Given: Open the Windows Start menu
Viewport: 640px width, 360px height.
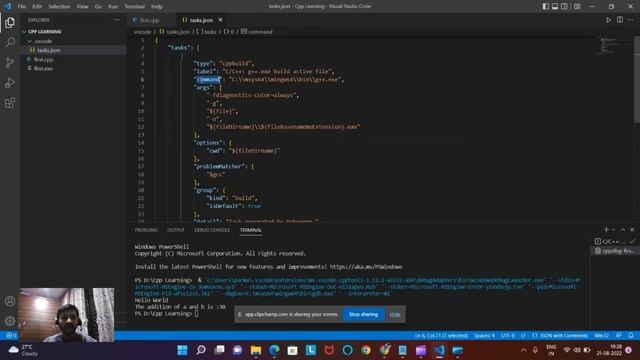Looking at the screenshot, I should coord(182,350).
